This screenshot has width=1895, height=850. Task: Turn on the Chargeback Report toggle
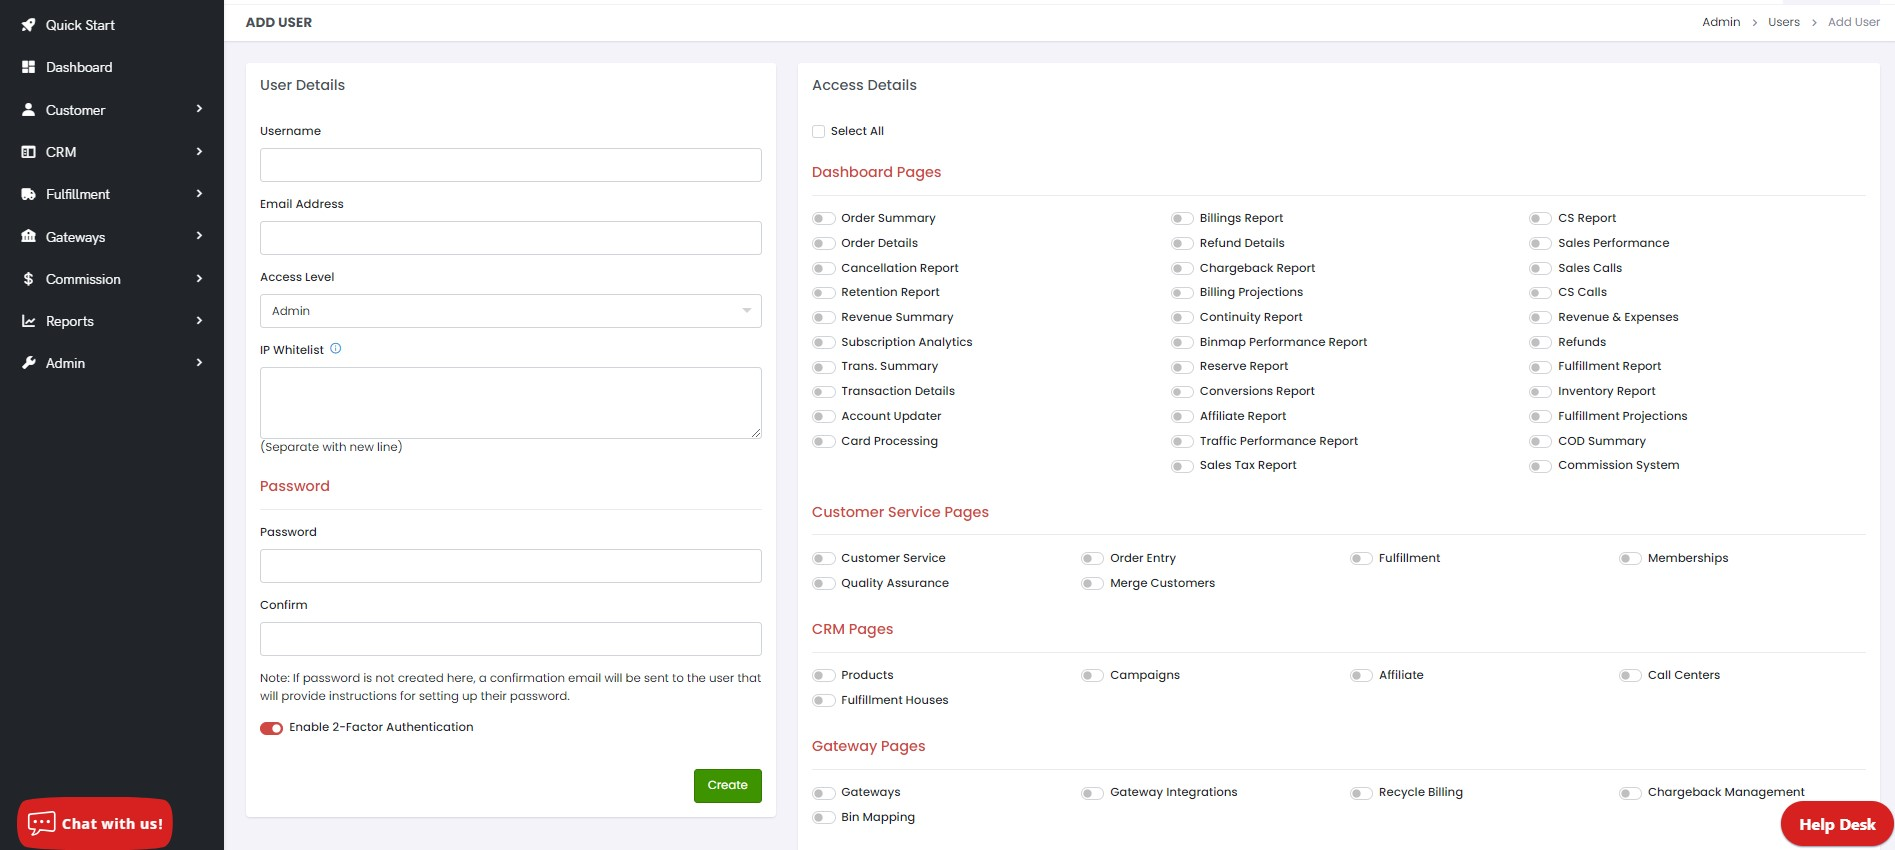[1182, 268]
